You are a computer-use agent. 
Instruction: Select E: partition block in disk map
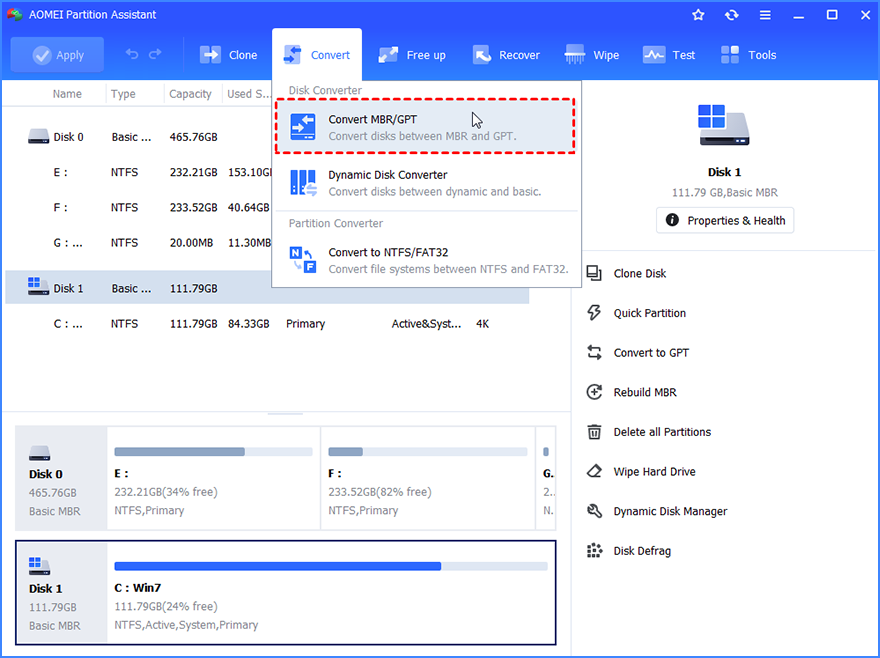point(213,478)
